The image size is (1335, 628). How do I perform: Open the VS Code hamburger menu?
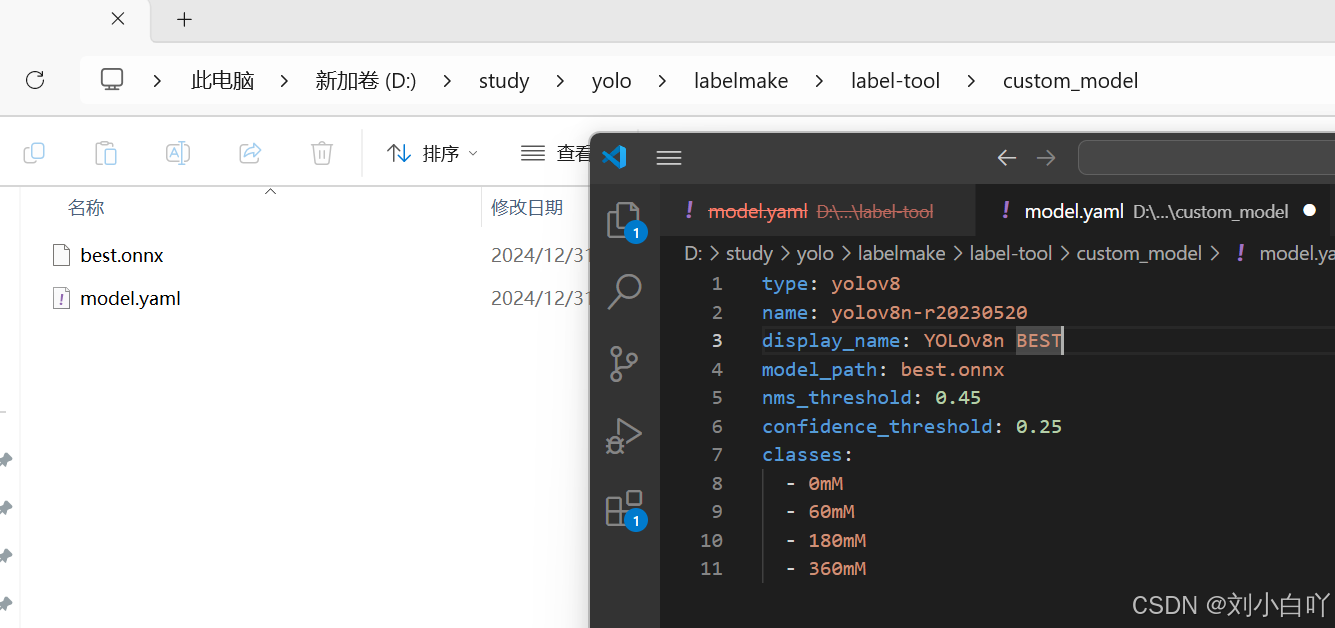click(x=669, y=158)
